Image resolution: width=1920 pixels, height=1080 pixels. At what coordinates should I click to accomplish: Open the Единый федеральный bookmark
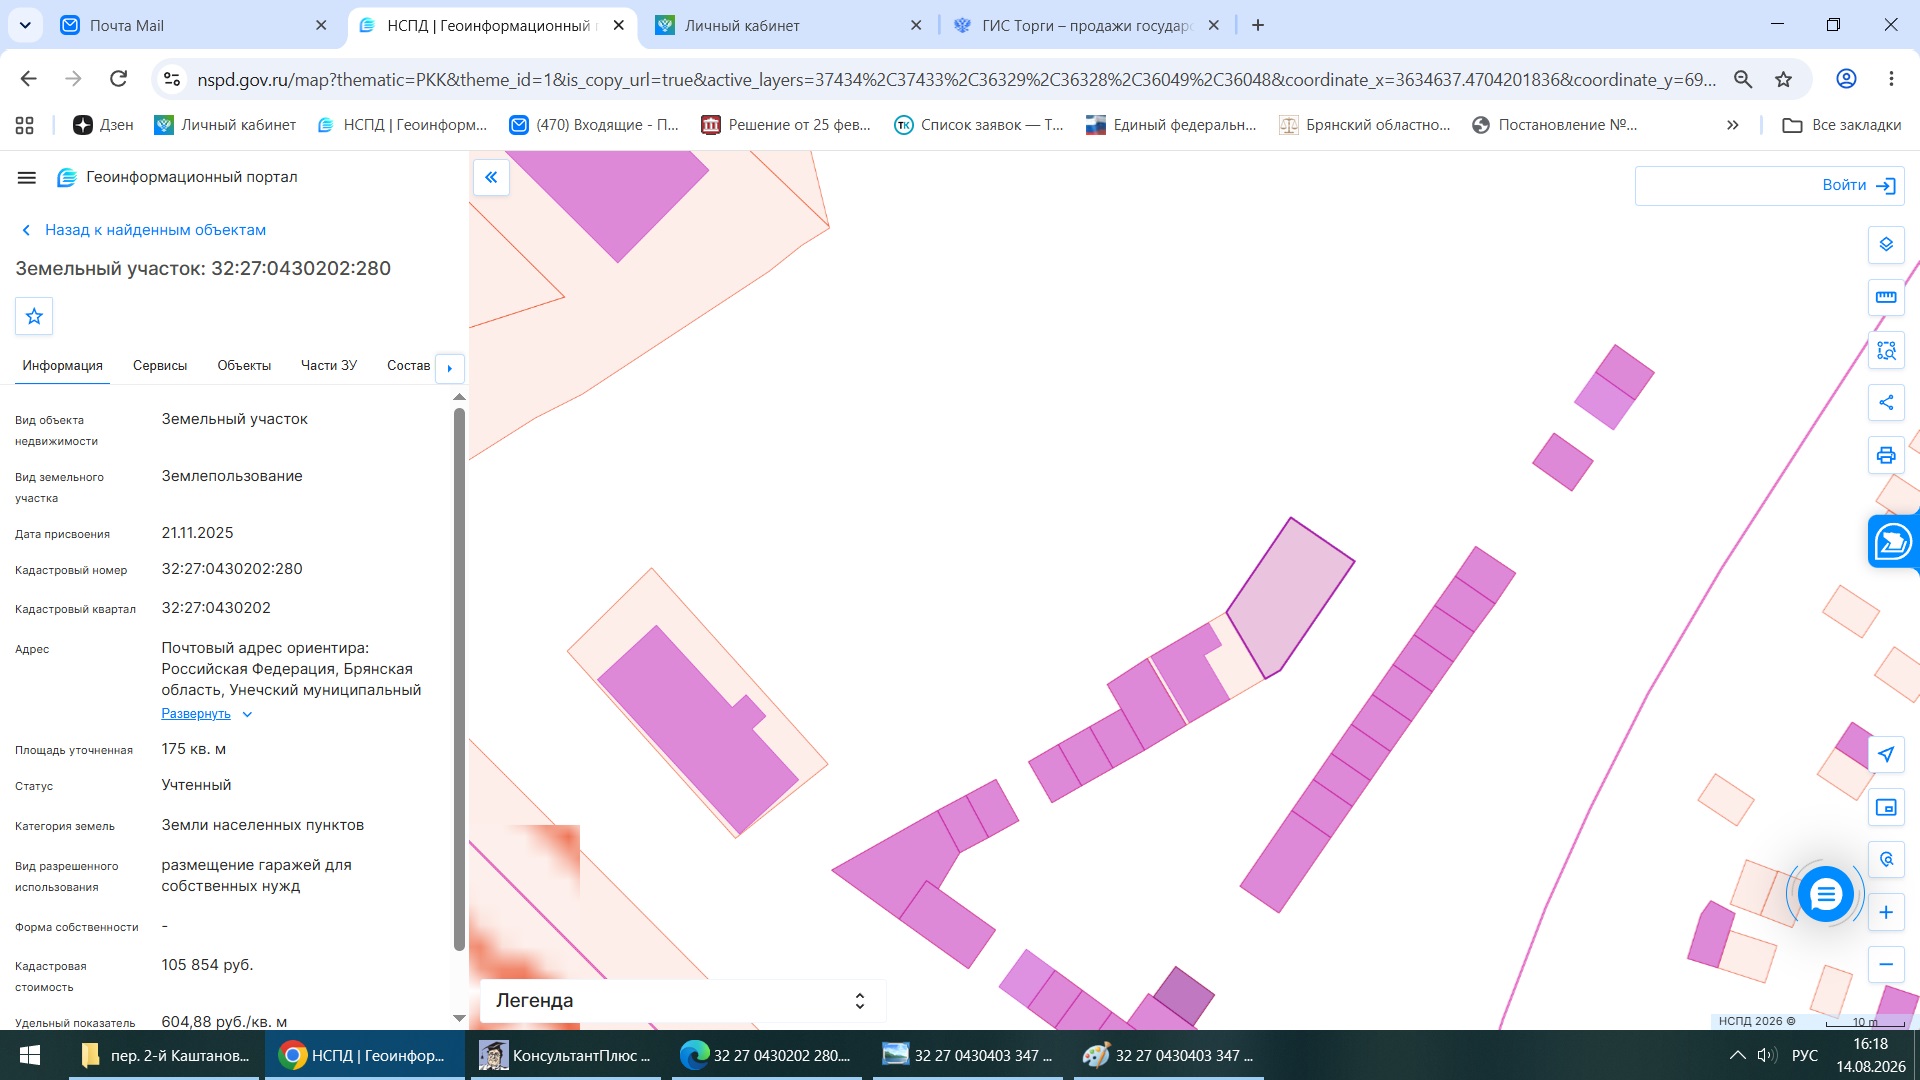pyautogui.click(x=1171, y=125)
